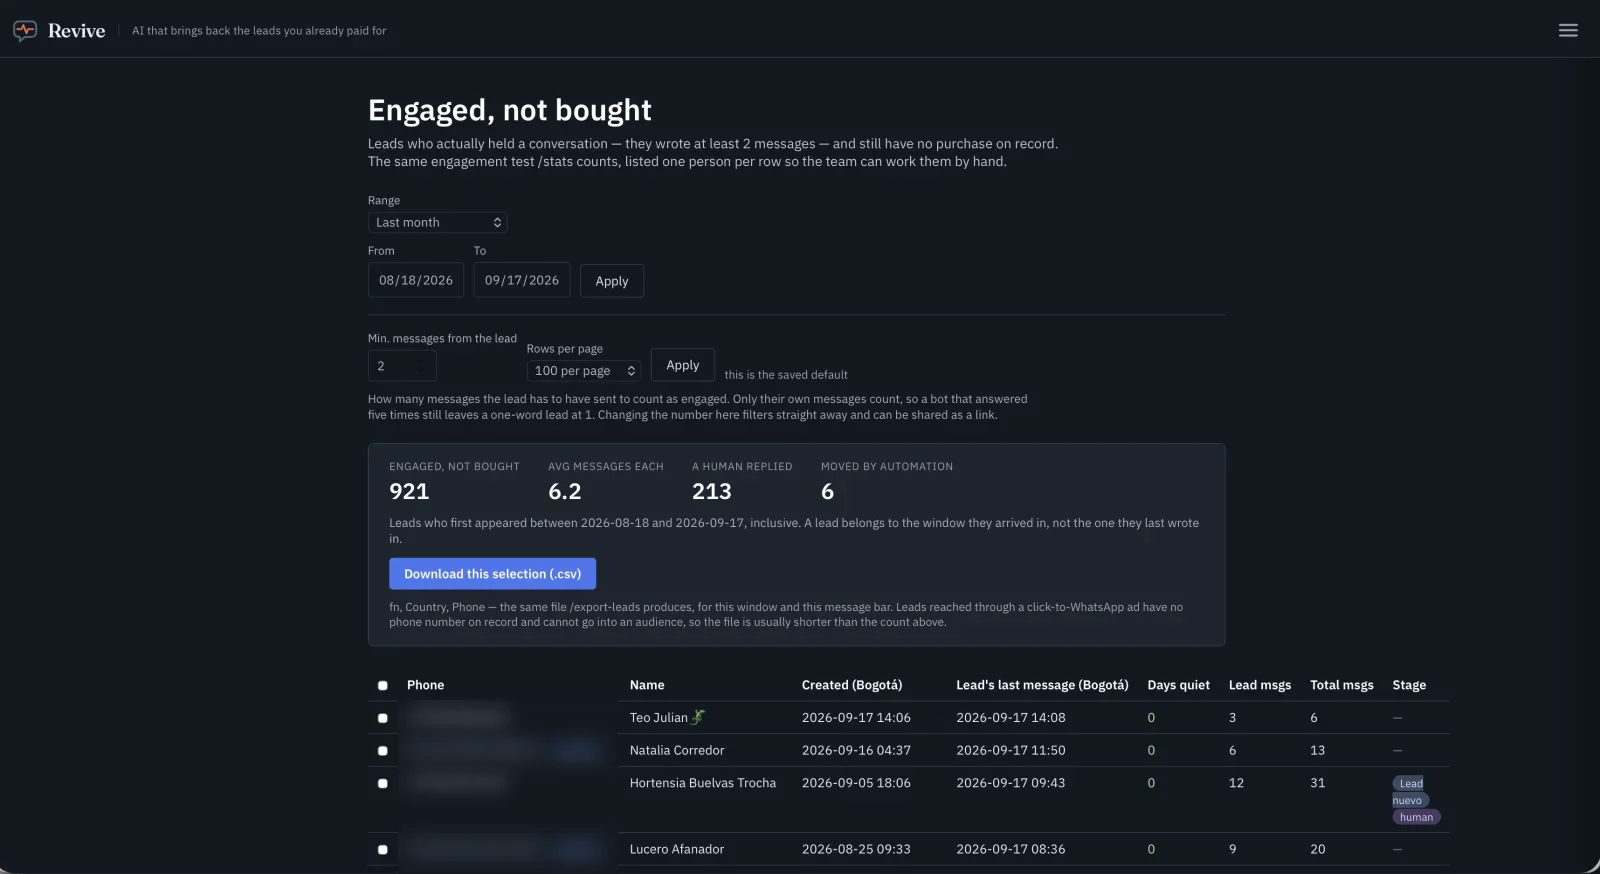
Task: Click 'Engaged, not bought' page heading
Action: click(x=510, y=110)
